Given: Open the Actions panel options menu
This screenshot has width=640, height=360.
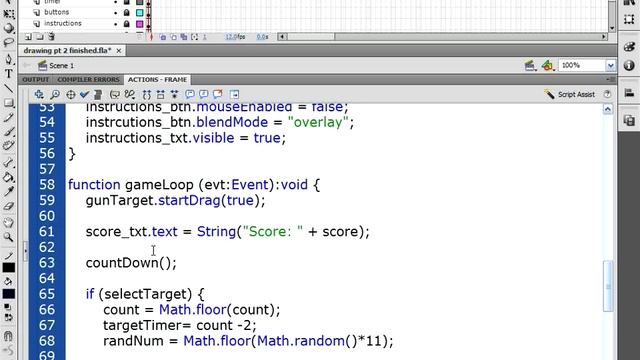Looking at the screenshot, I should tap(611, 79).
